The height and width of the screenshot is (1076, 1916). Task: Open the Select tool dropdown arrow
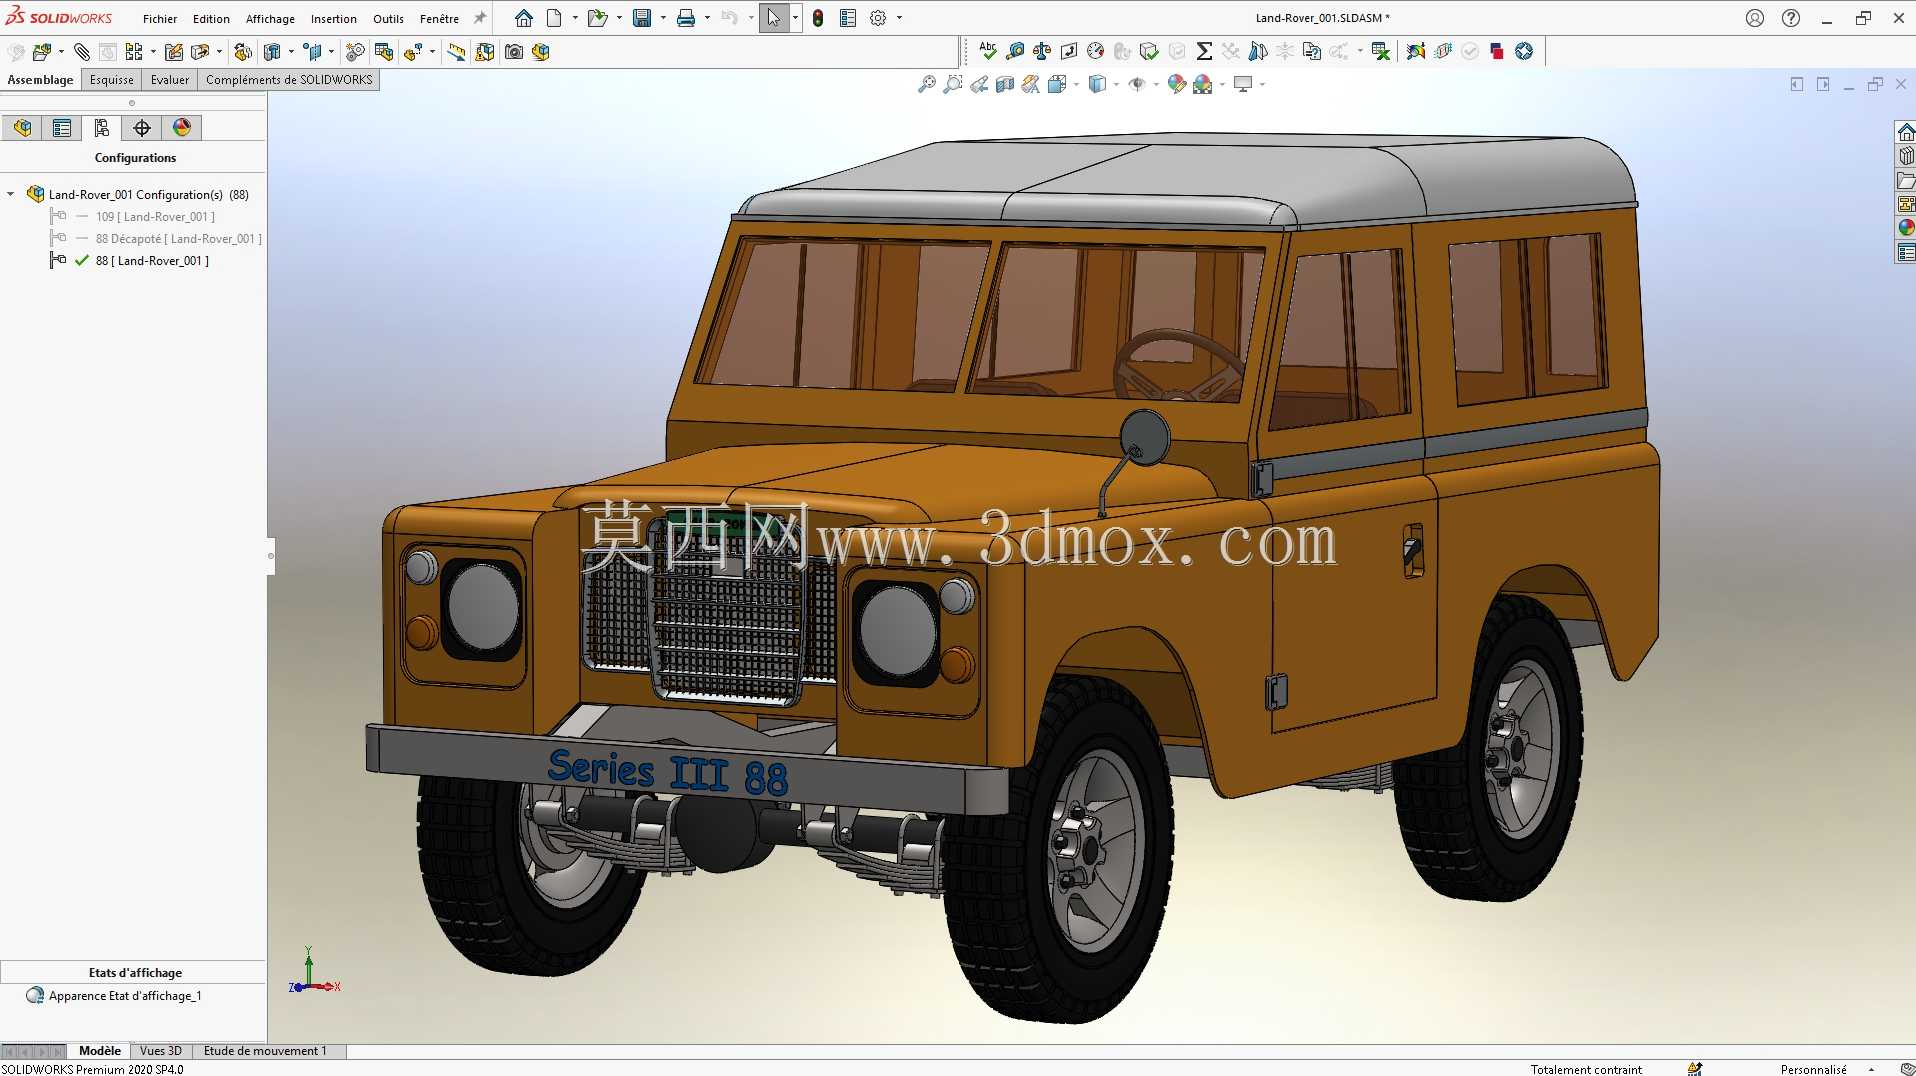(795, 18)
